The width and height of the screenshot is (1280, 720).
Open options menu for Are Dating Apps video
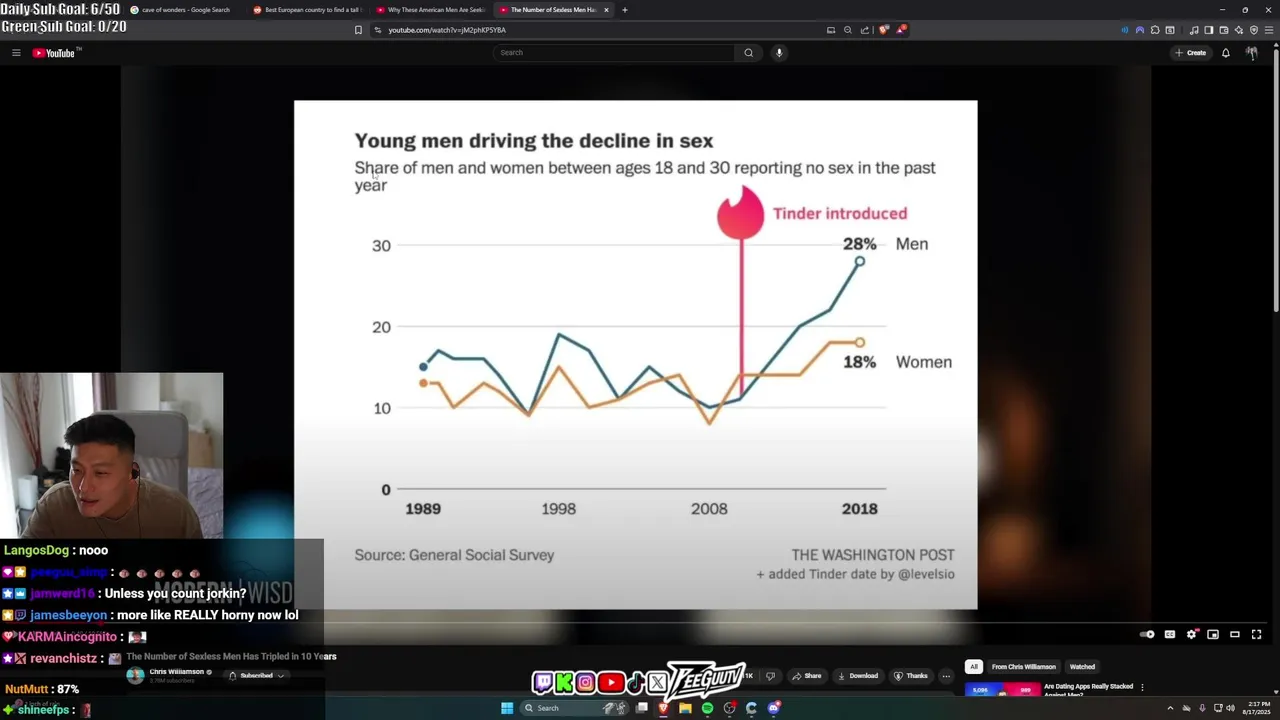coord(1142,687)
